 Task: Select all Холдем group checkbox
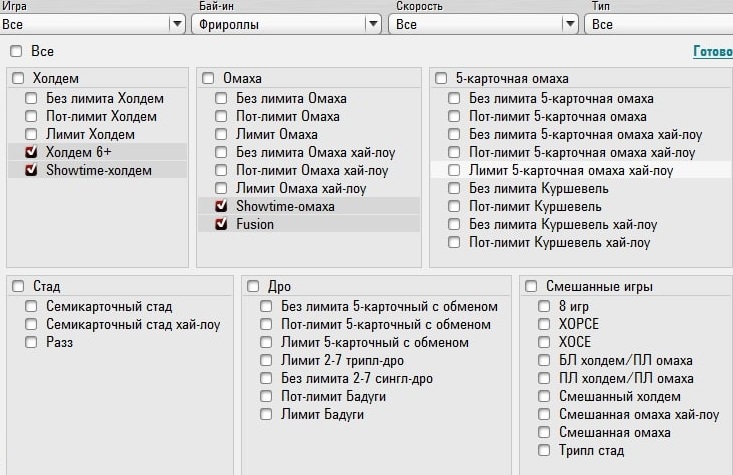pyautogui.click(x=19, y=78)
